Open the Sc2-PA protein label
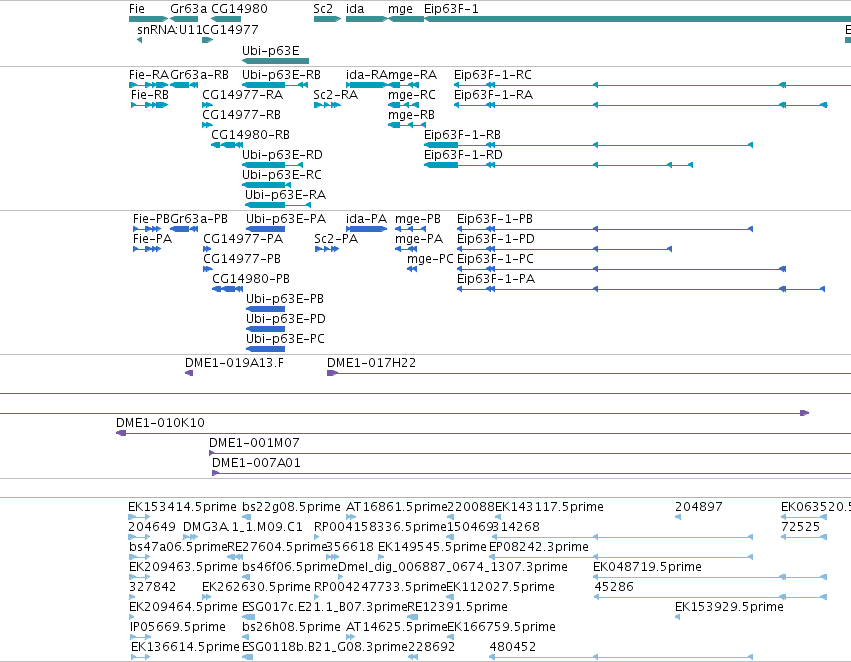 point(336,239)
